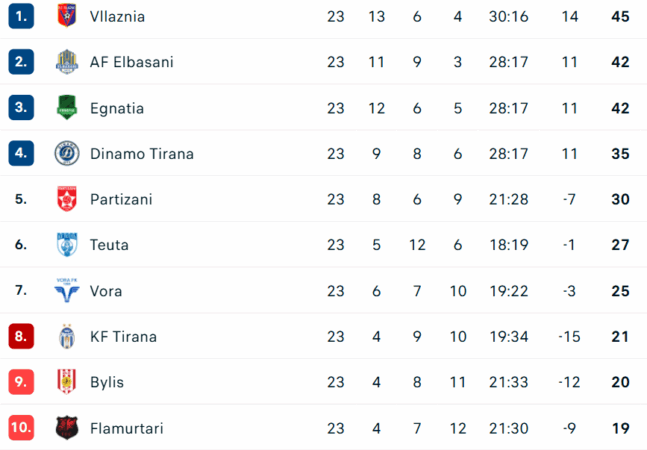Click the Vllaznia club crest icon
Screen dimensions: 647x450
67,16
